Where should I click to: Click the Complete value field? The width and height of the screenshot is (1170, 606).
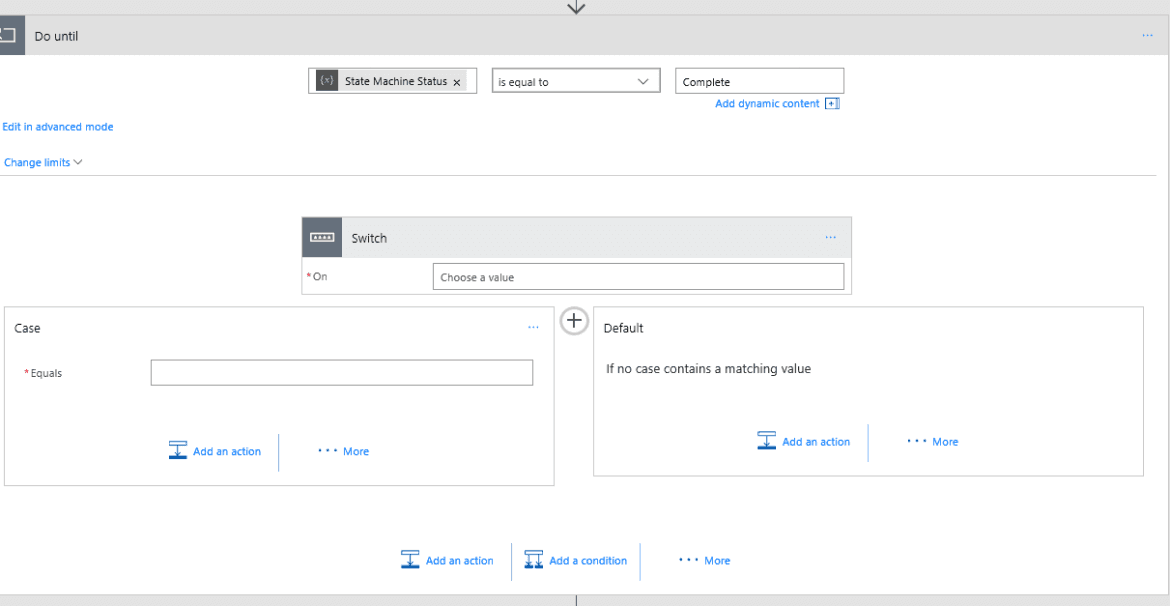(759, 80)
